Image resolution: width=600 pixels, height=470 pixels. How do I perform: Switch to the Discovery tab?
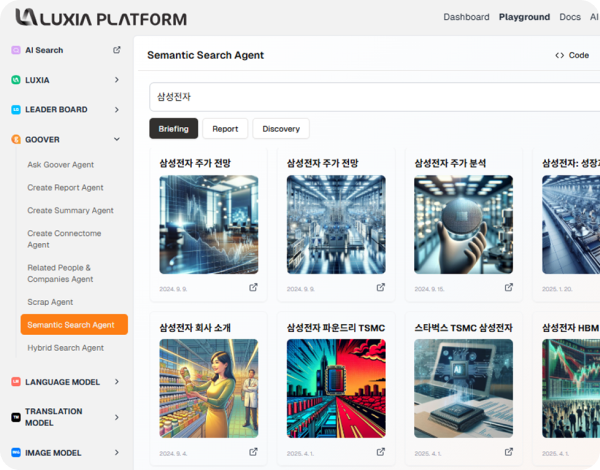[x=281, y=129]
